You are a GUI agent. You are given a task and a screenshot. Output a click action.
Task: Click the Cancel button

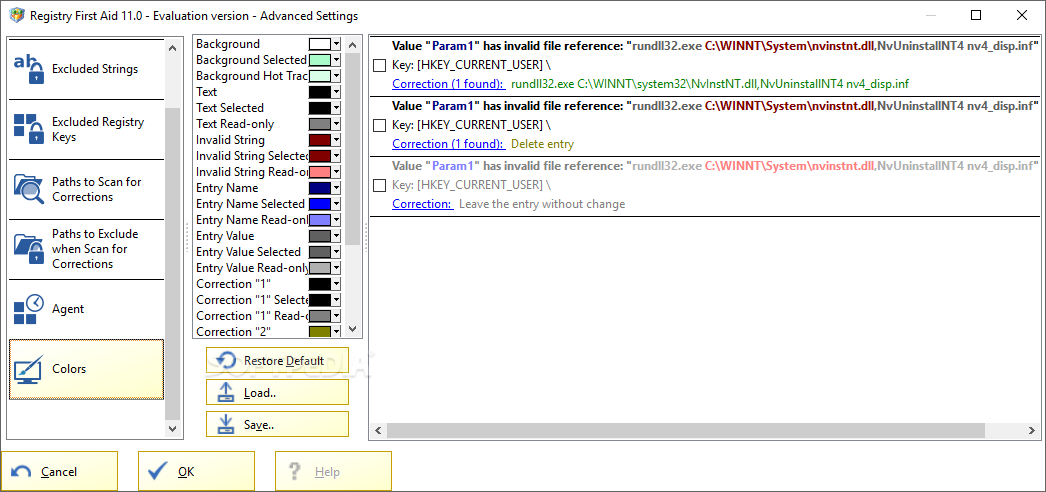coord(59,471)
